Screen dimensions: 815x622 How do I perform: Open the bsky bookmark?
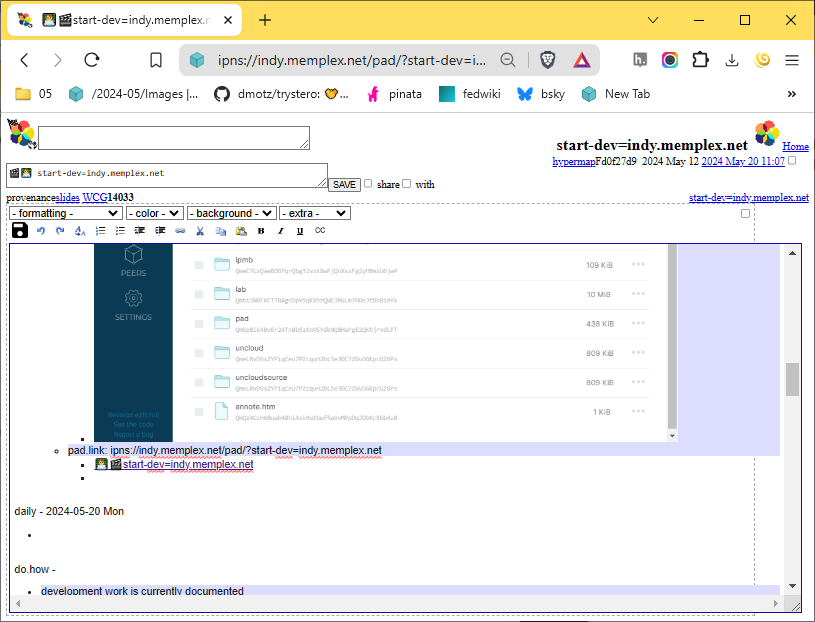pos(541,94)
